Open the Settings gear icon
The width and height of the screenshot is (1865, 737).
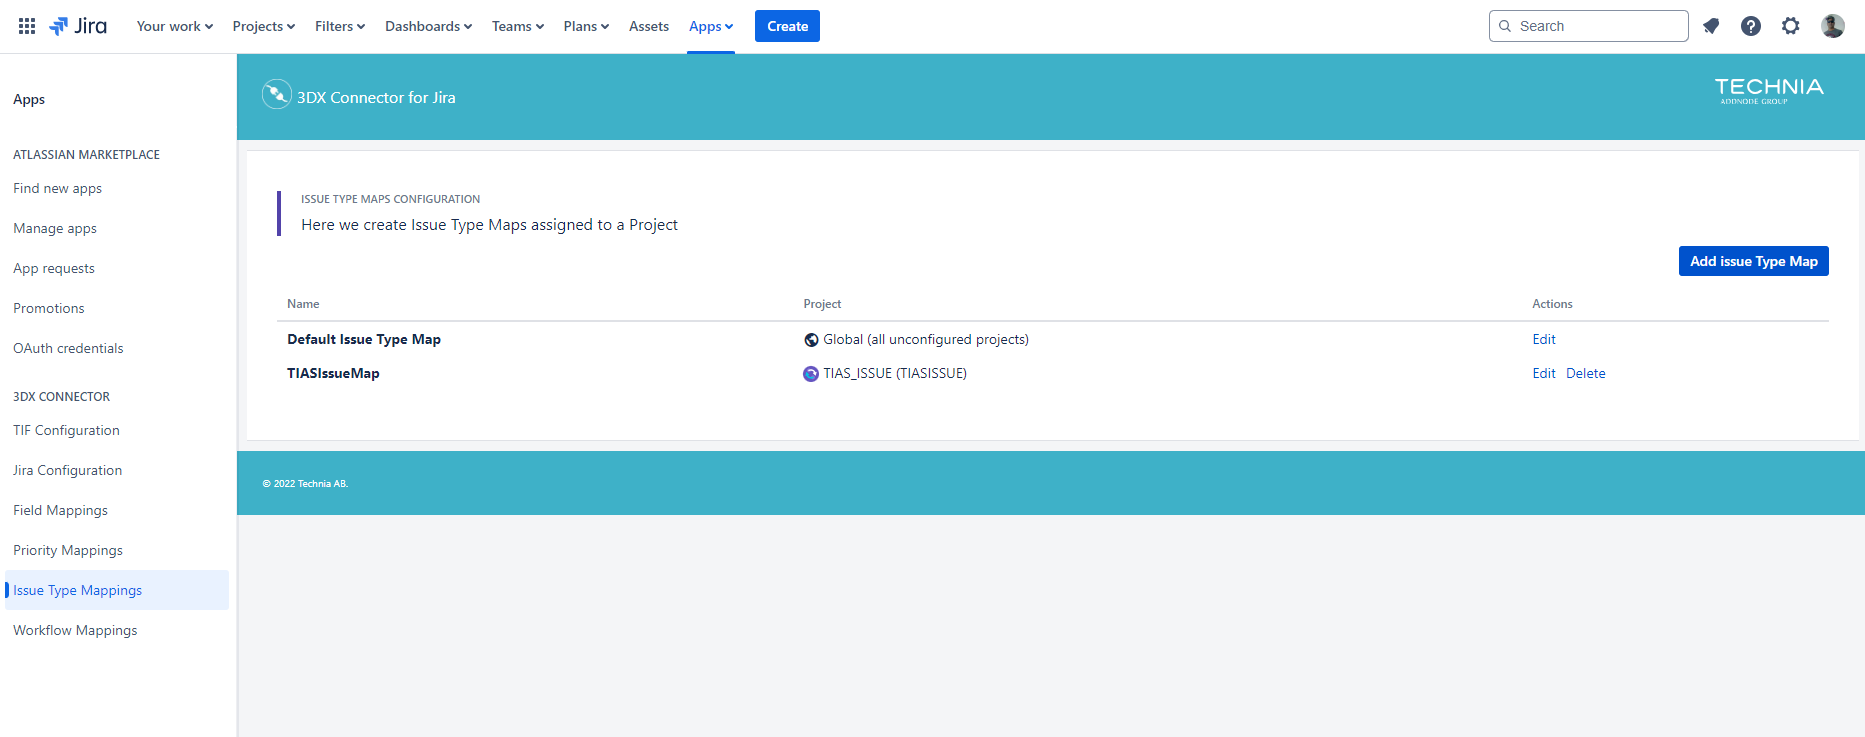1790,26
